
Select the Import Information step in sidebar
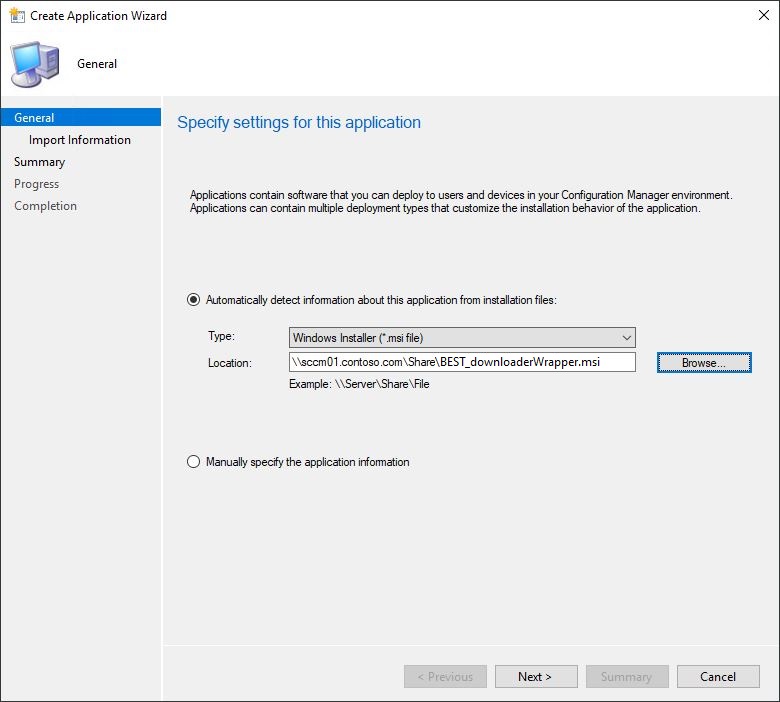[80, 140]
